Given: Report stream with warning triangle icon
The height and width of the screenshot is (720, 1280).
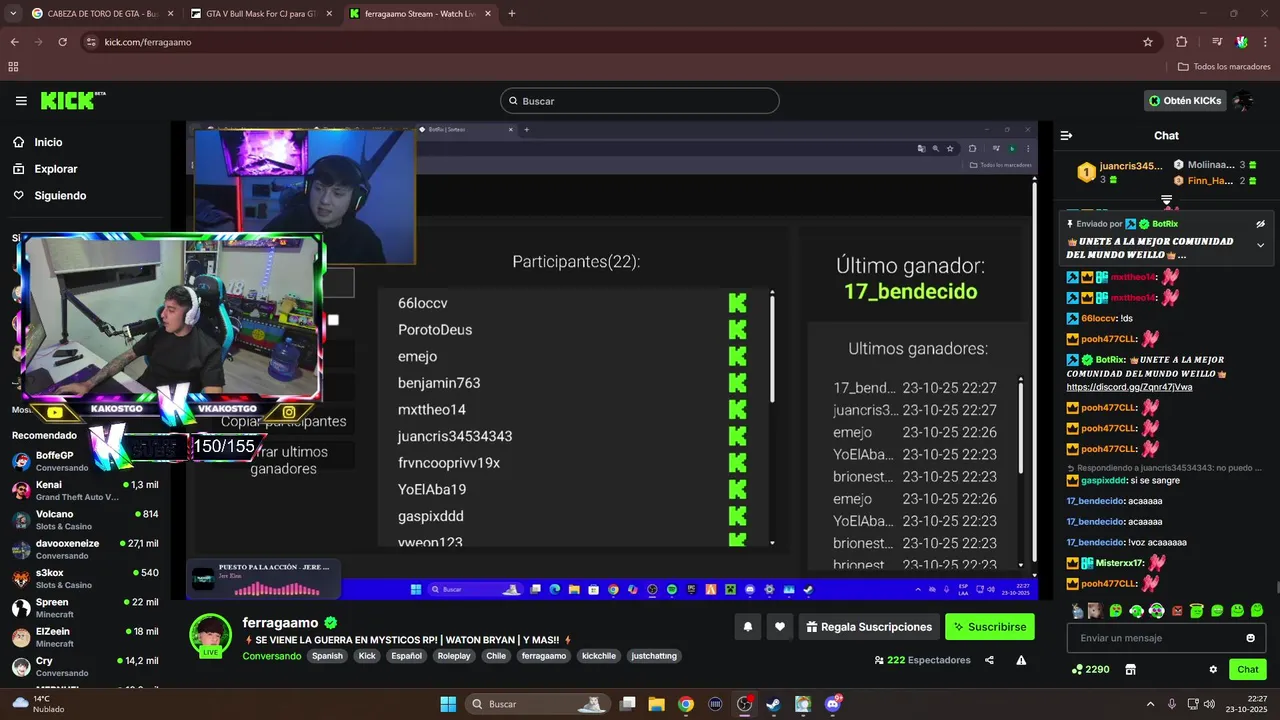Looking at the screenshot, I should [x=1021, y=660].
